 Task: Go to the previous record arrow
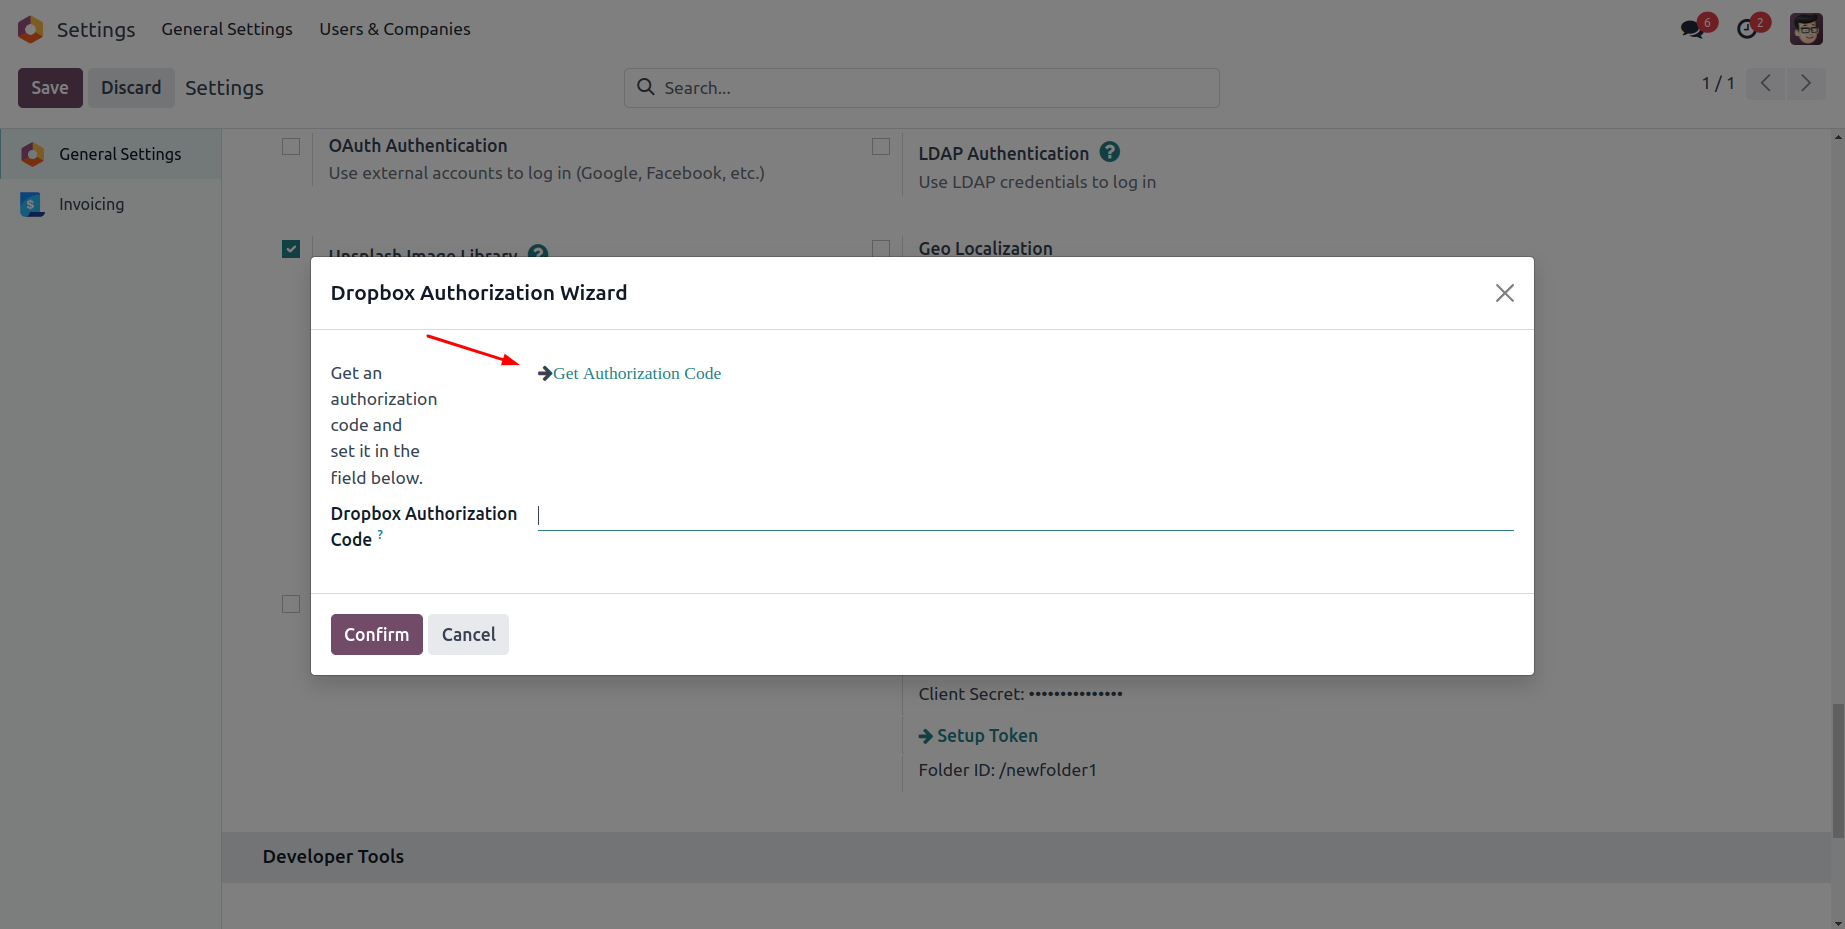point(1766,84)
